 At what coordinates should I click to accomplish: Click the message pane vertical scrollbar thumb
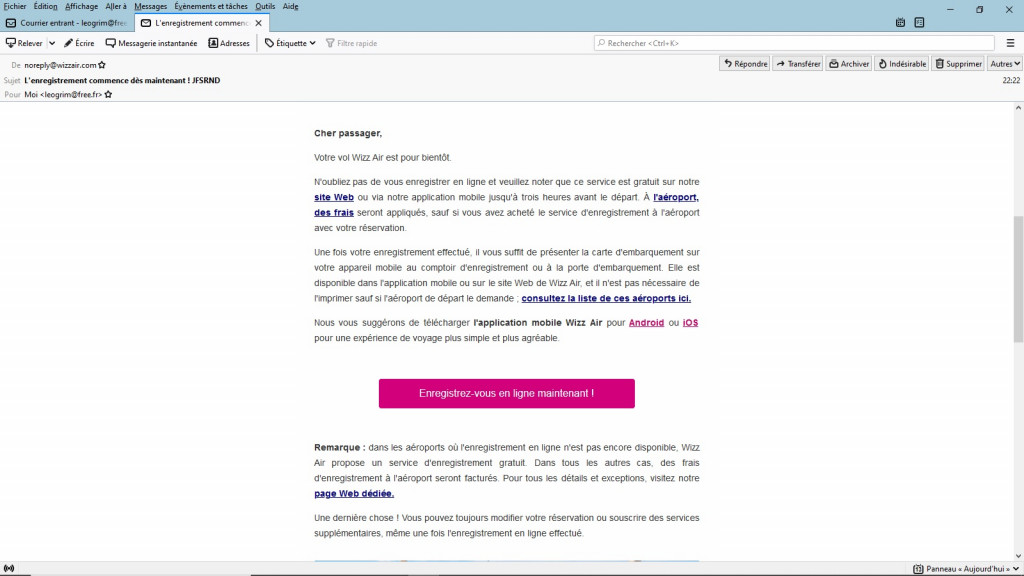(x=1018, y=279)
